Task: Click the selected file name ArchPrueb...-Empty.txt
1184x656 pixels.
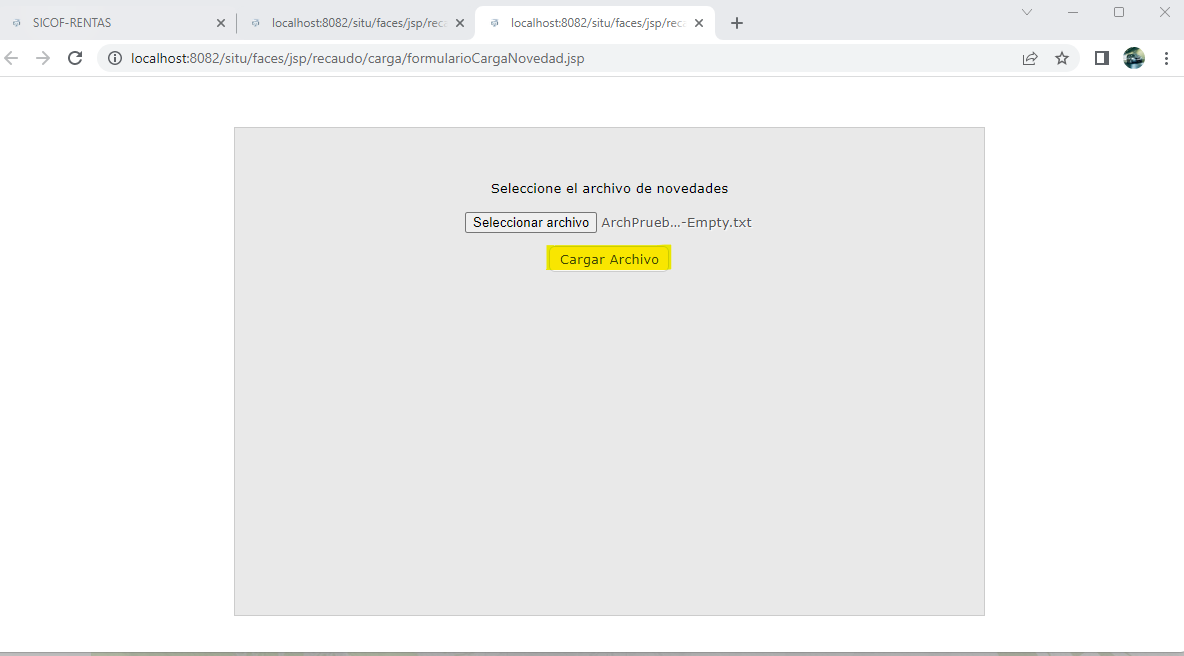Action: coord(677,223)
